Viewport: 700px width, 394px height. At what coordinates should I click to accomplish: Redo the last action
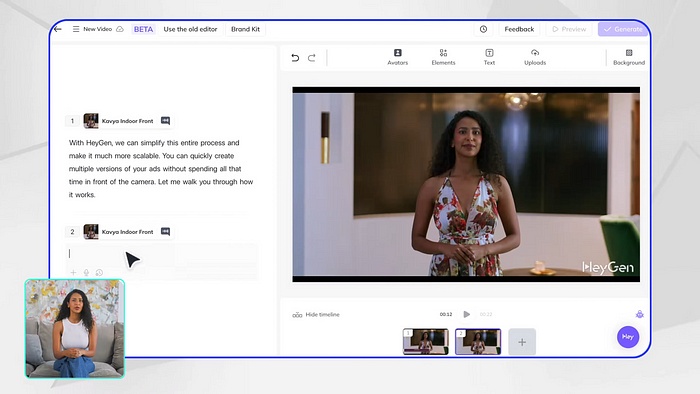point(312,58)
